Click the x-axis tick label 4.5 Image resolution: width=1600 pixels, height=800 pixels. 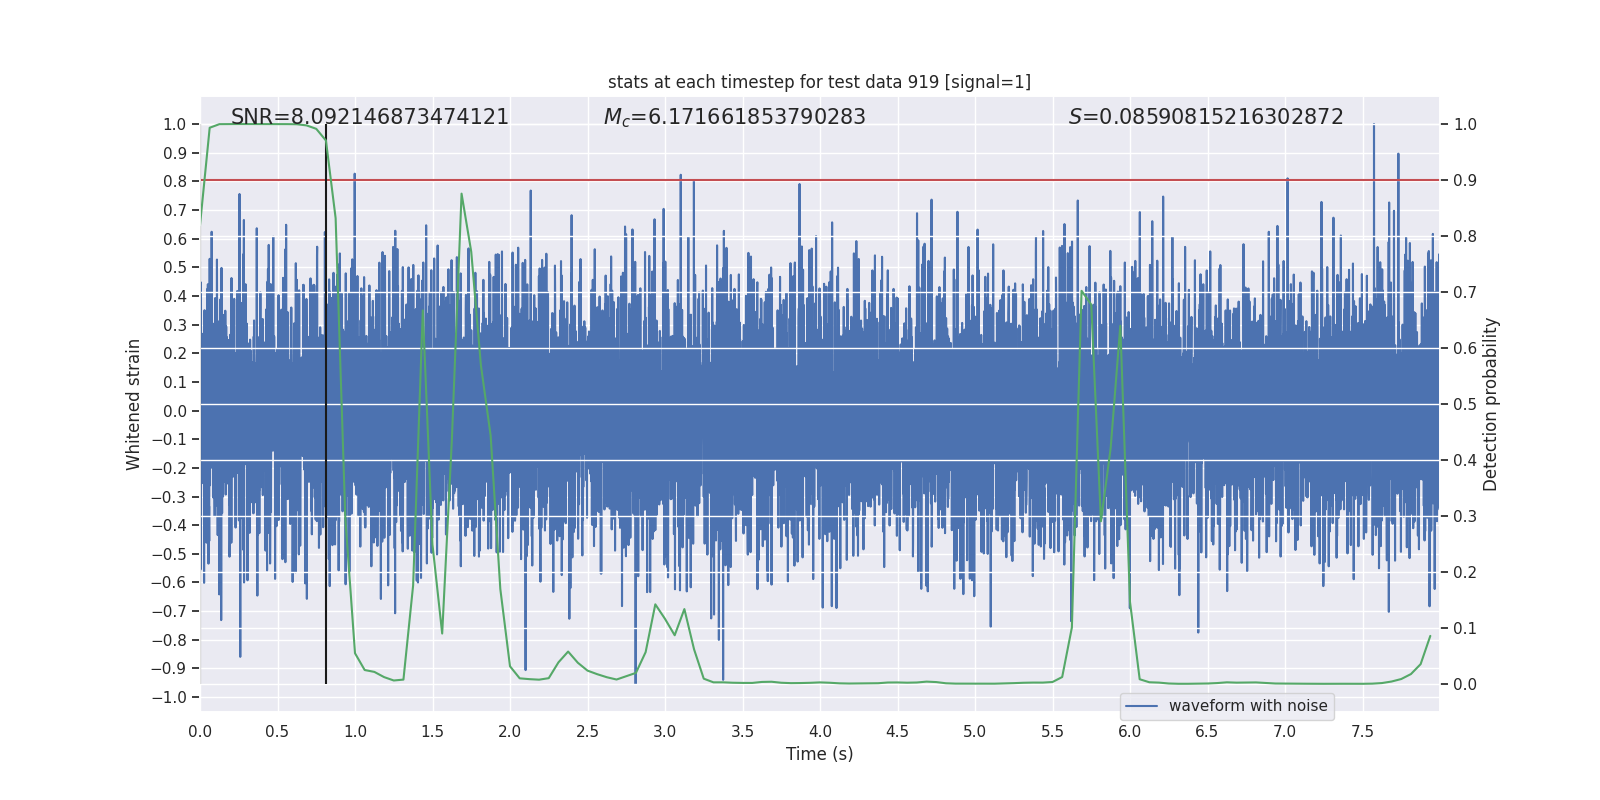point(897,731)
